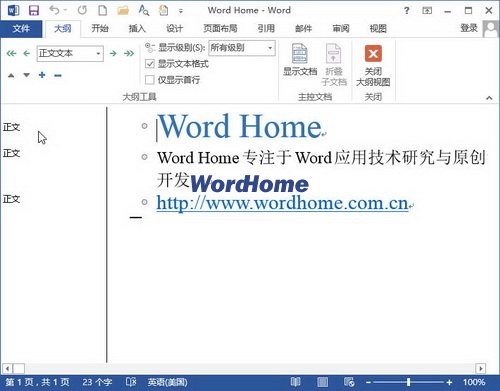500x391 pixels.
Task: Switch to the 插入 Insert tab
Action: [x=137, y=29]
